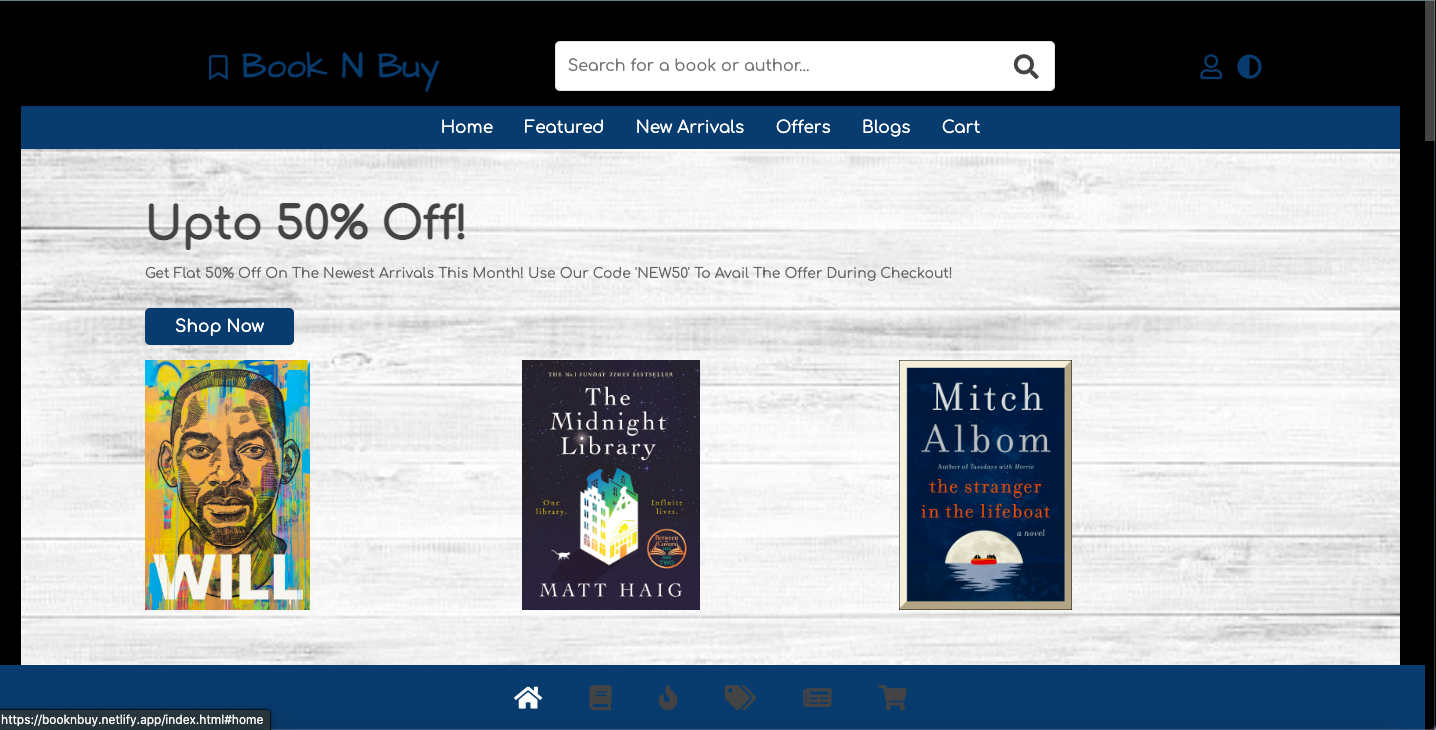
Task: Open the user account icon
Action: tap(1211, 67)
